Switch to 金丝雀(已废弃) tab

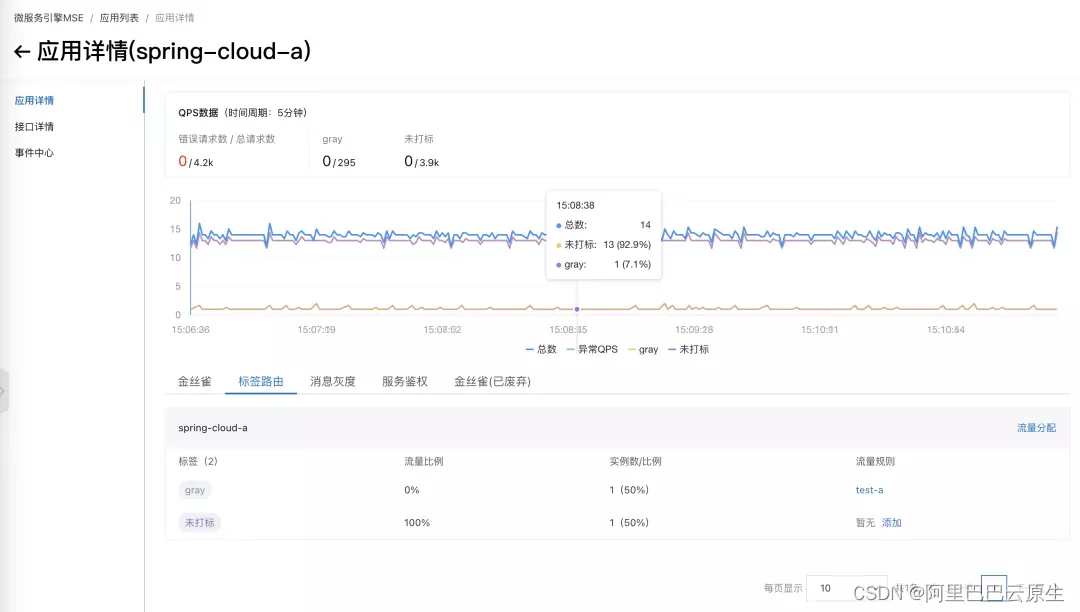pos(492,381)
